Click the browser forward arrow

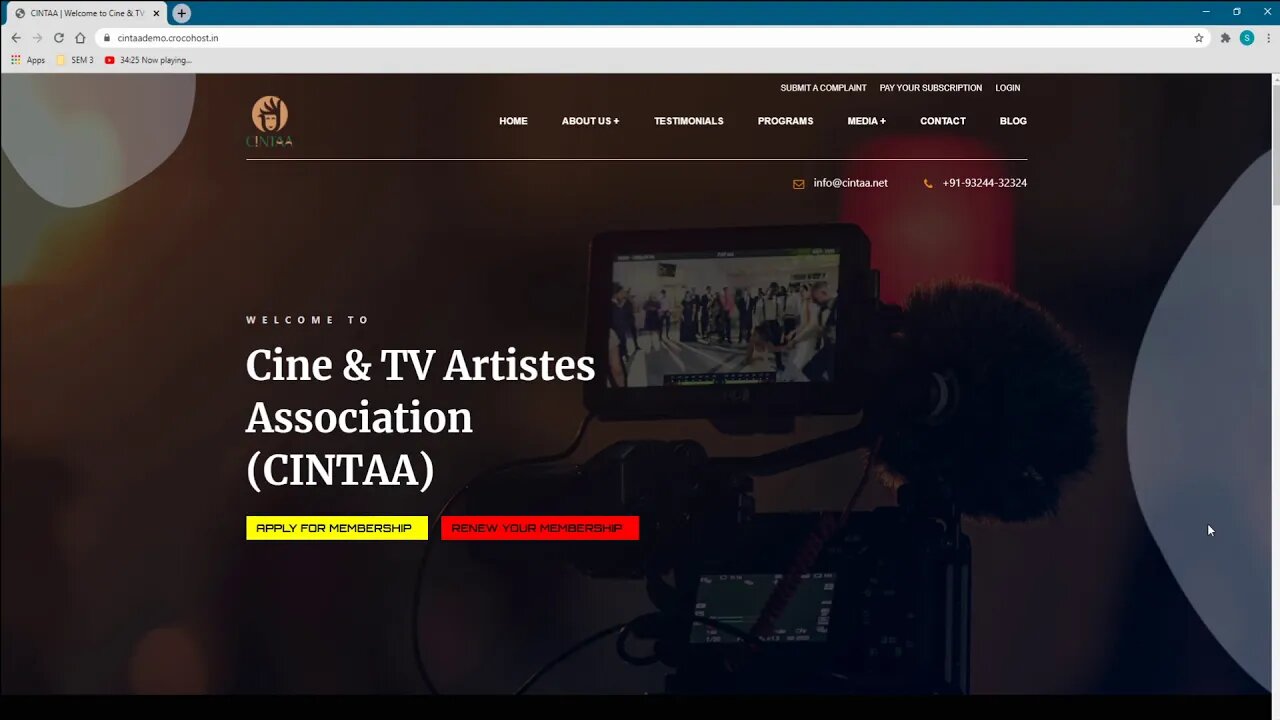coord(38,38)
